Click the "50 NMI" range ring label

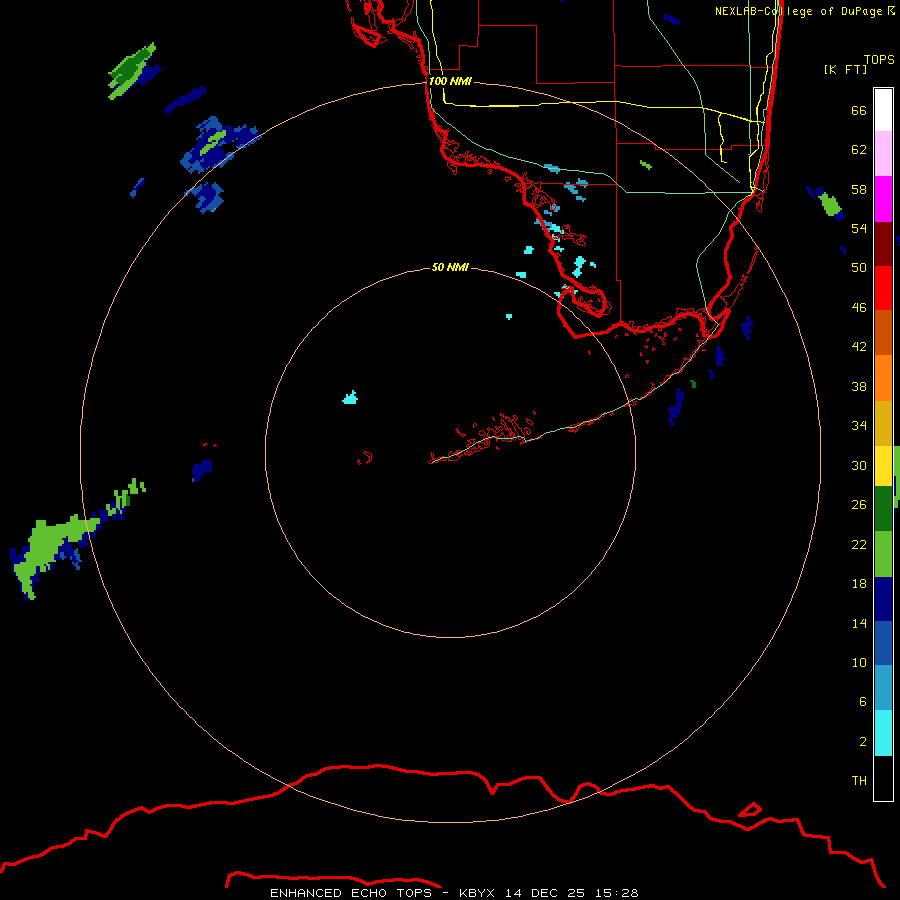(450, 267)
